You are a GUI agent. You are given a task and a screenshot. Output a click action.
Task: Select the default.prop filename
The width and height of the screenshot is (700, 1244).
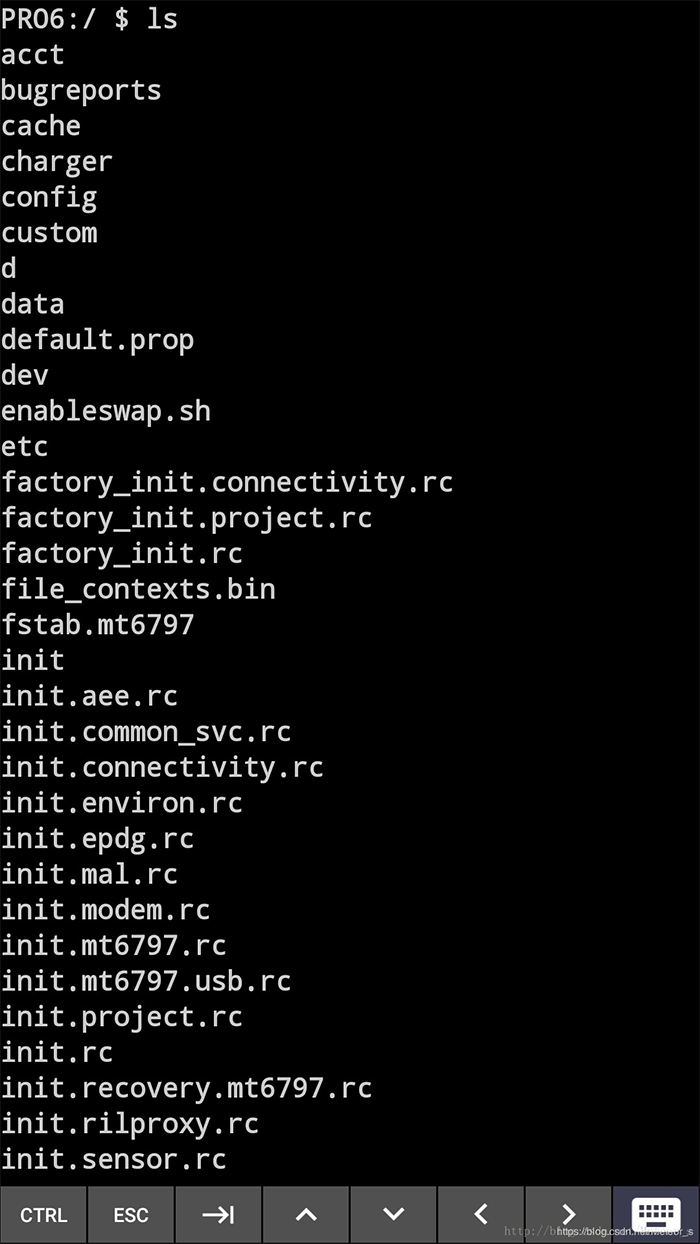point(97,339)
